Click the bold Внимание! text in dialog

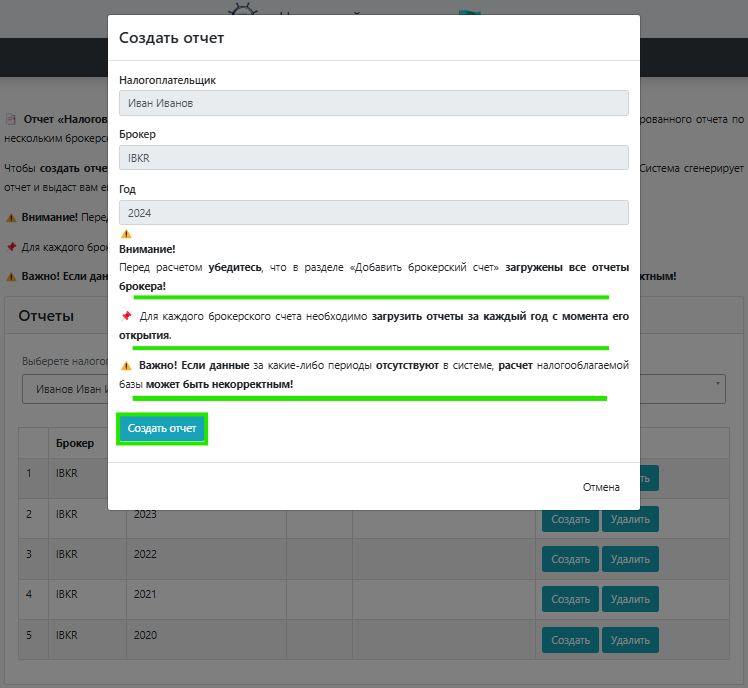(147, 249)
